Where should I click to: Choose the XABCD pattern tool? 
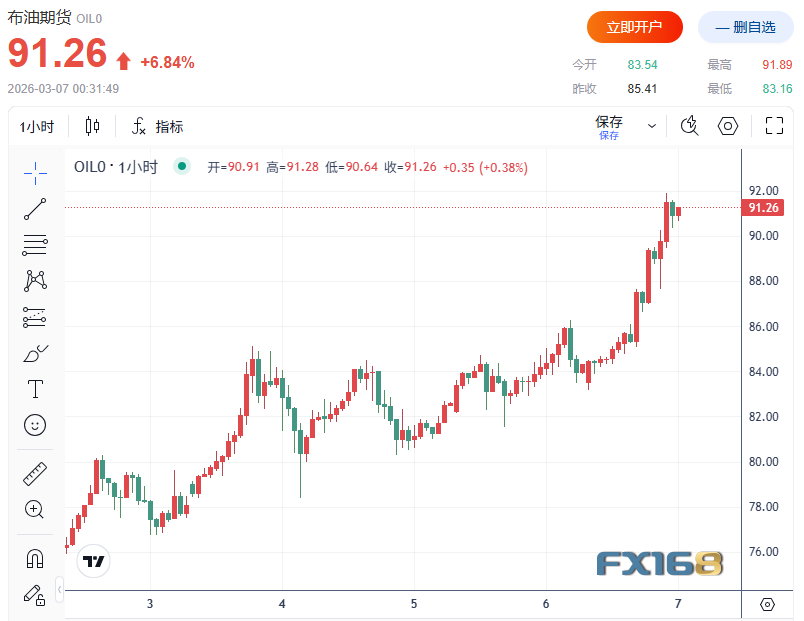click(35, 281)
